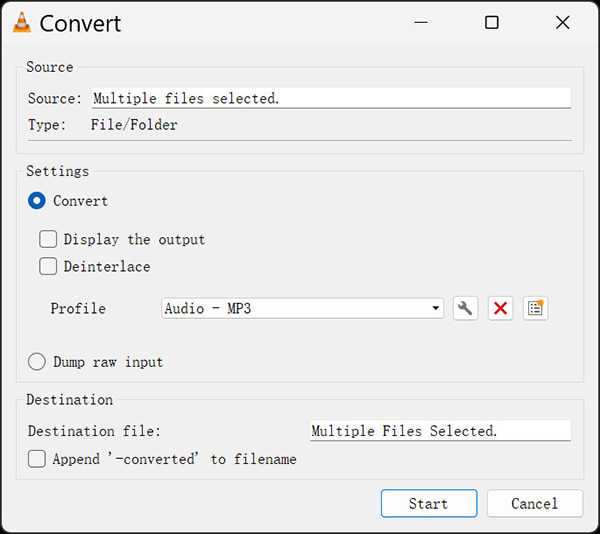Click the Source field showing Multiple files selected
Image resolution: width=600 pixels, height=534 pixels.
[x=331, y=98]
